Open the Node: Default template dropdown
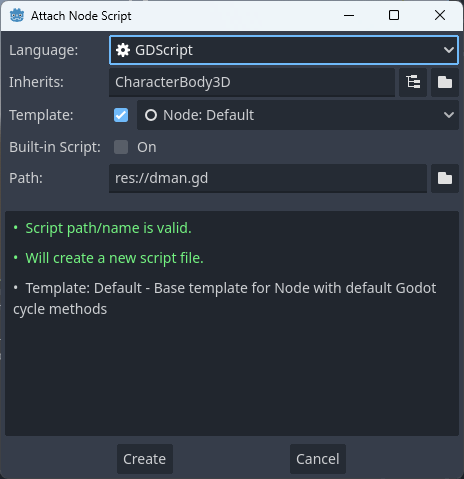The height and width of the screenshot is (479, 464). [x=298, y=115]
